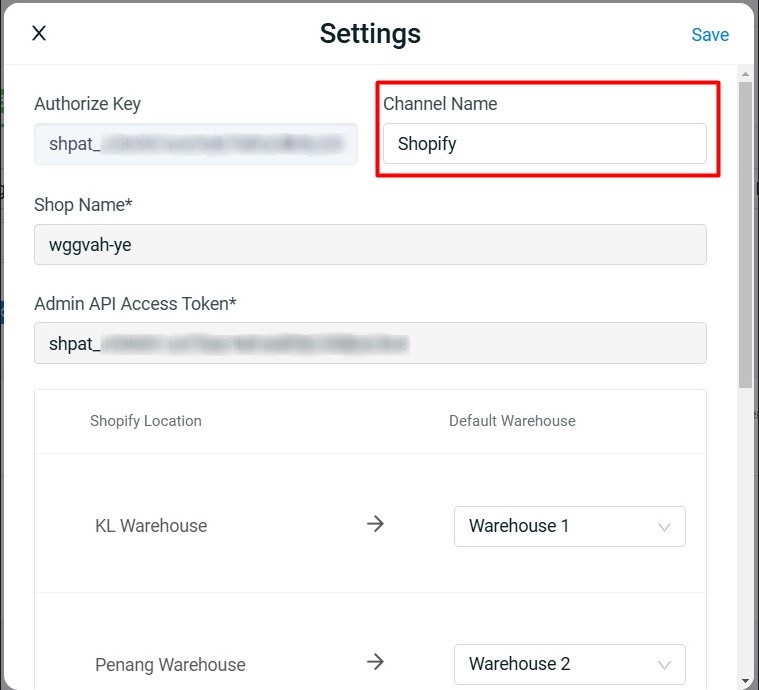Viewport: 759px width, 690px height.
Task: Expand the Warehouse 2 dropdown
Action: (x=569, y=664)
